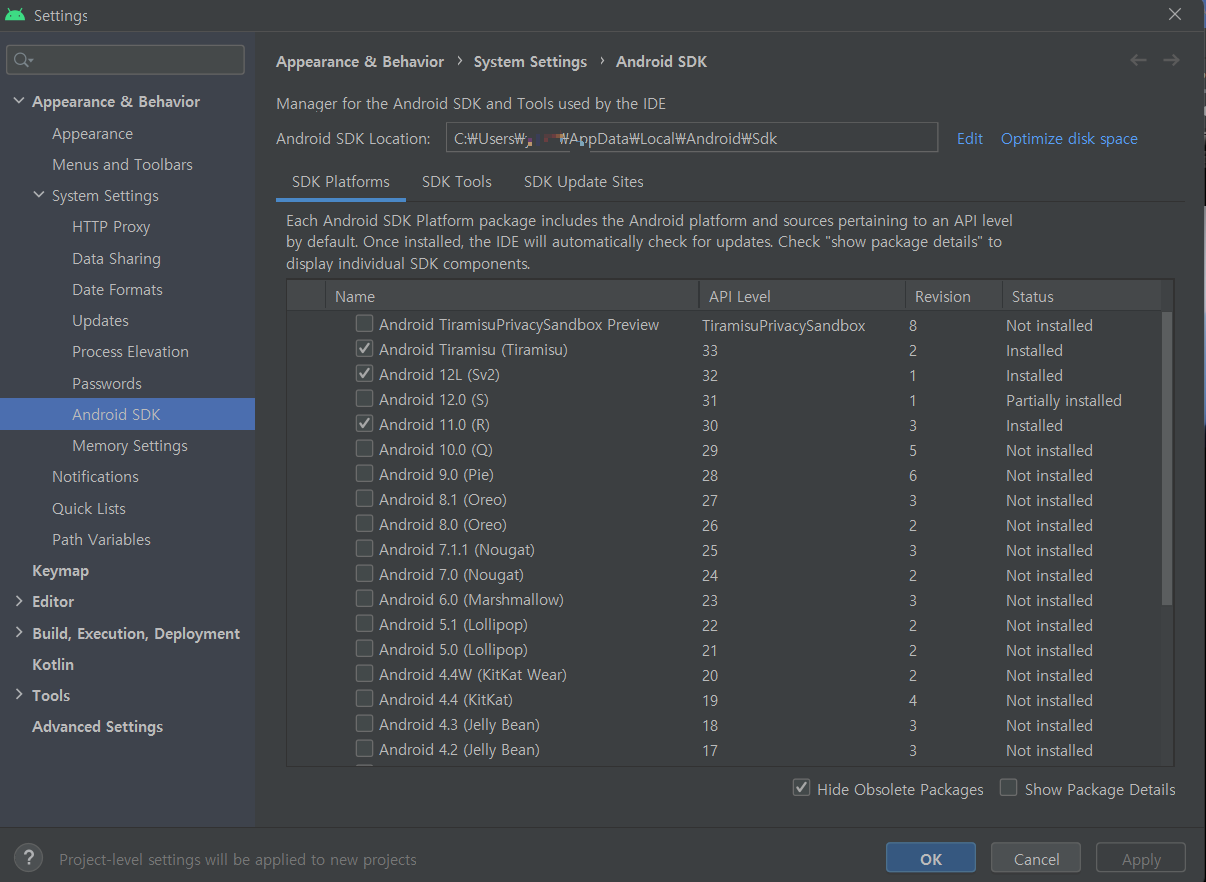Click the Android Studio logo icon
This screenshot has height=882, width=1206.
(x=15, y=15)
